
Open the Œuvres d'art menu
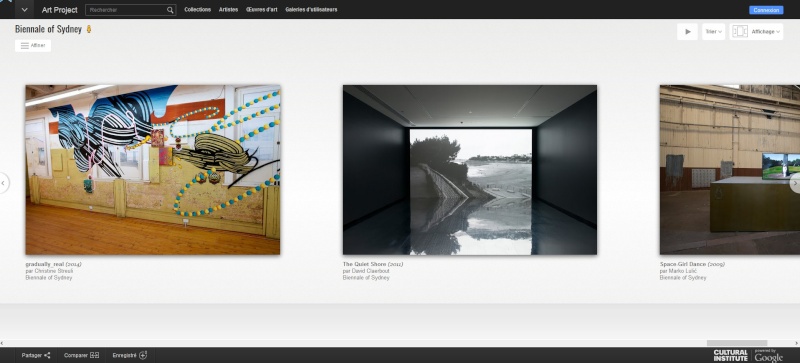262,10
